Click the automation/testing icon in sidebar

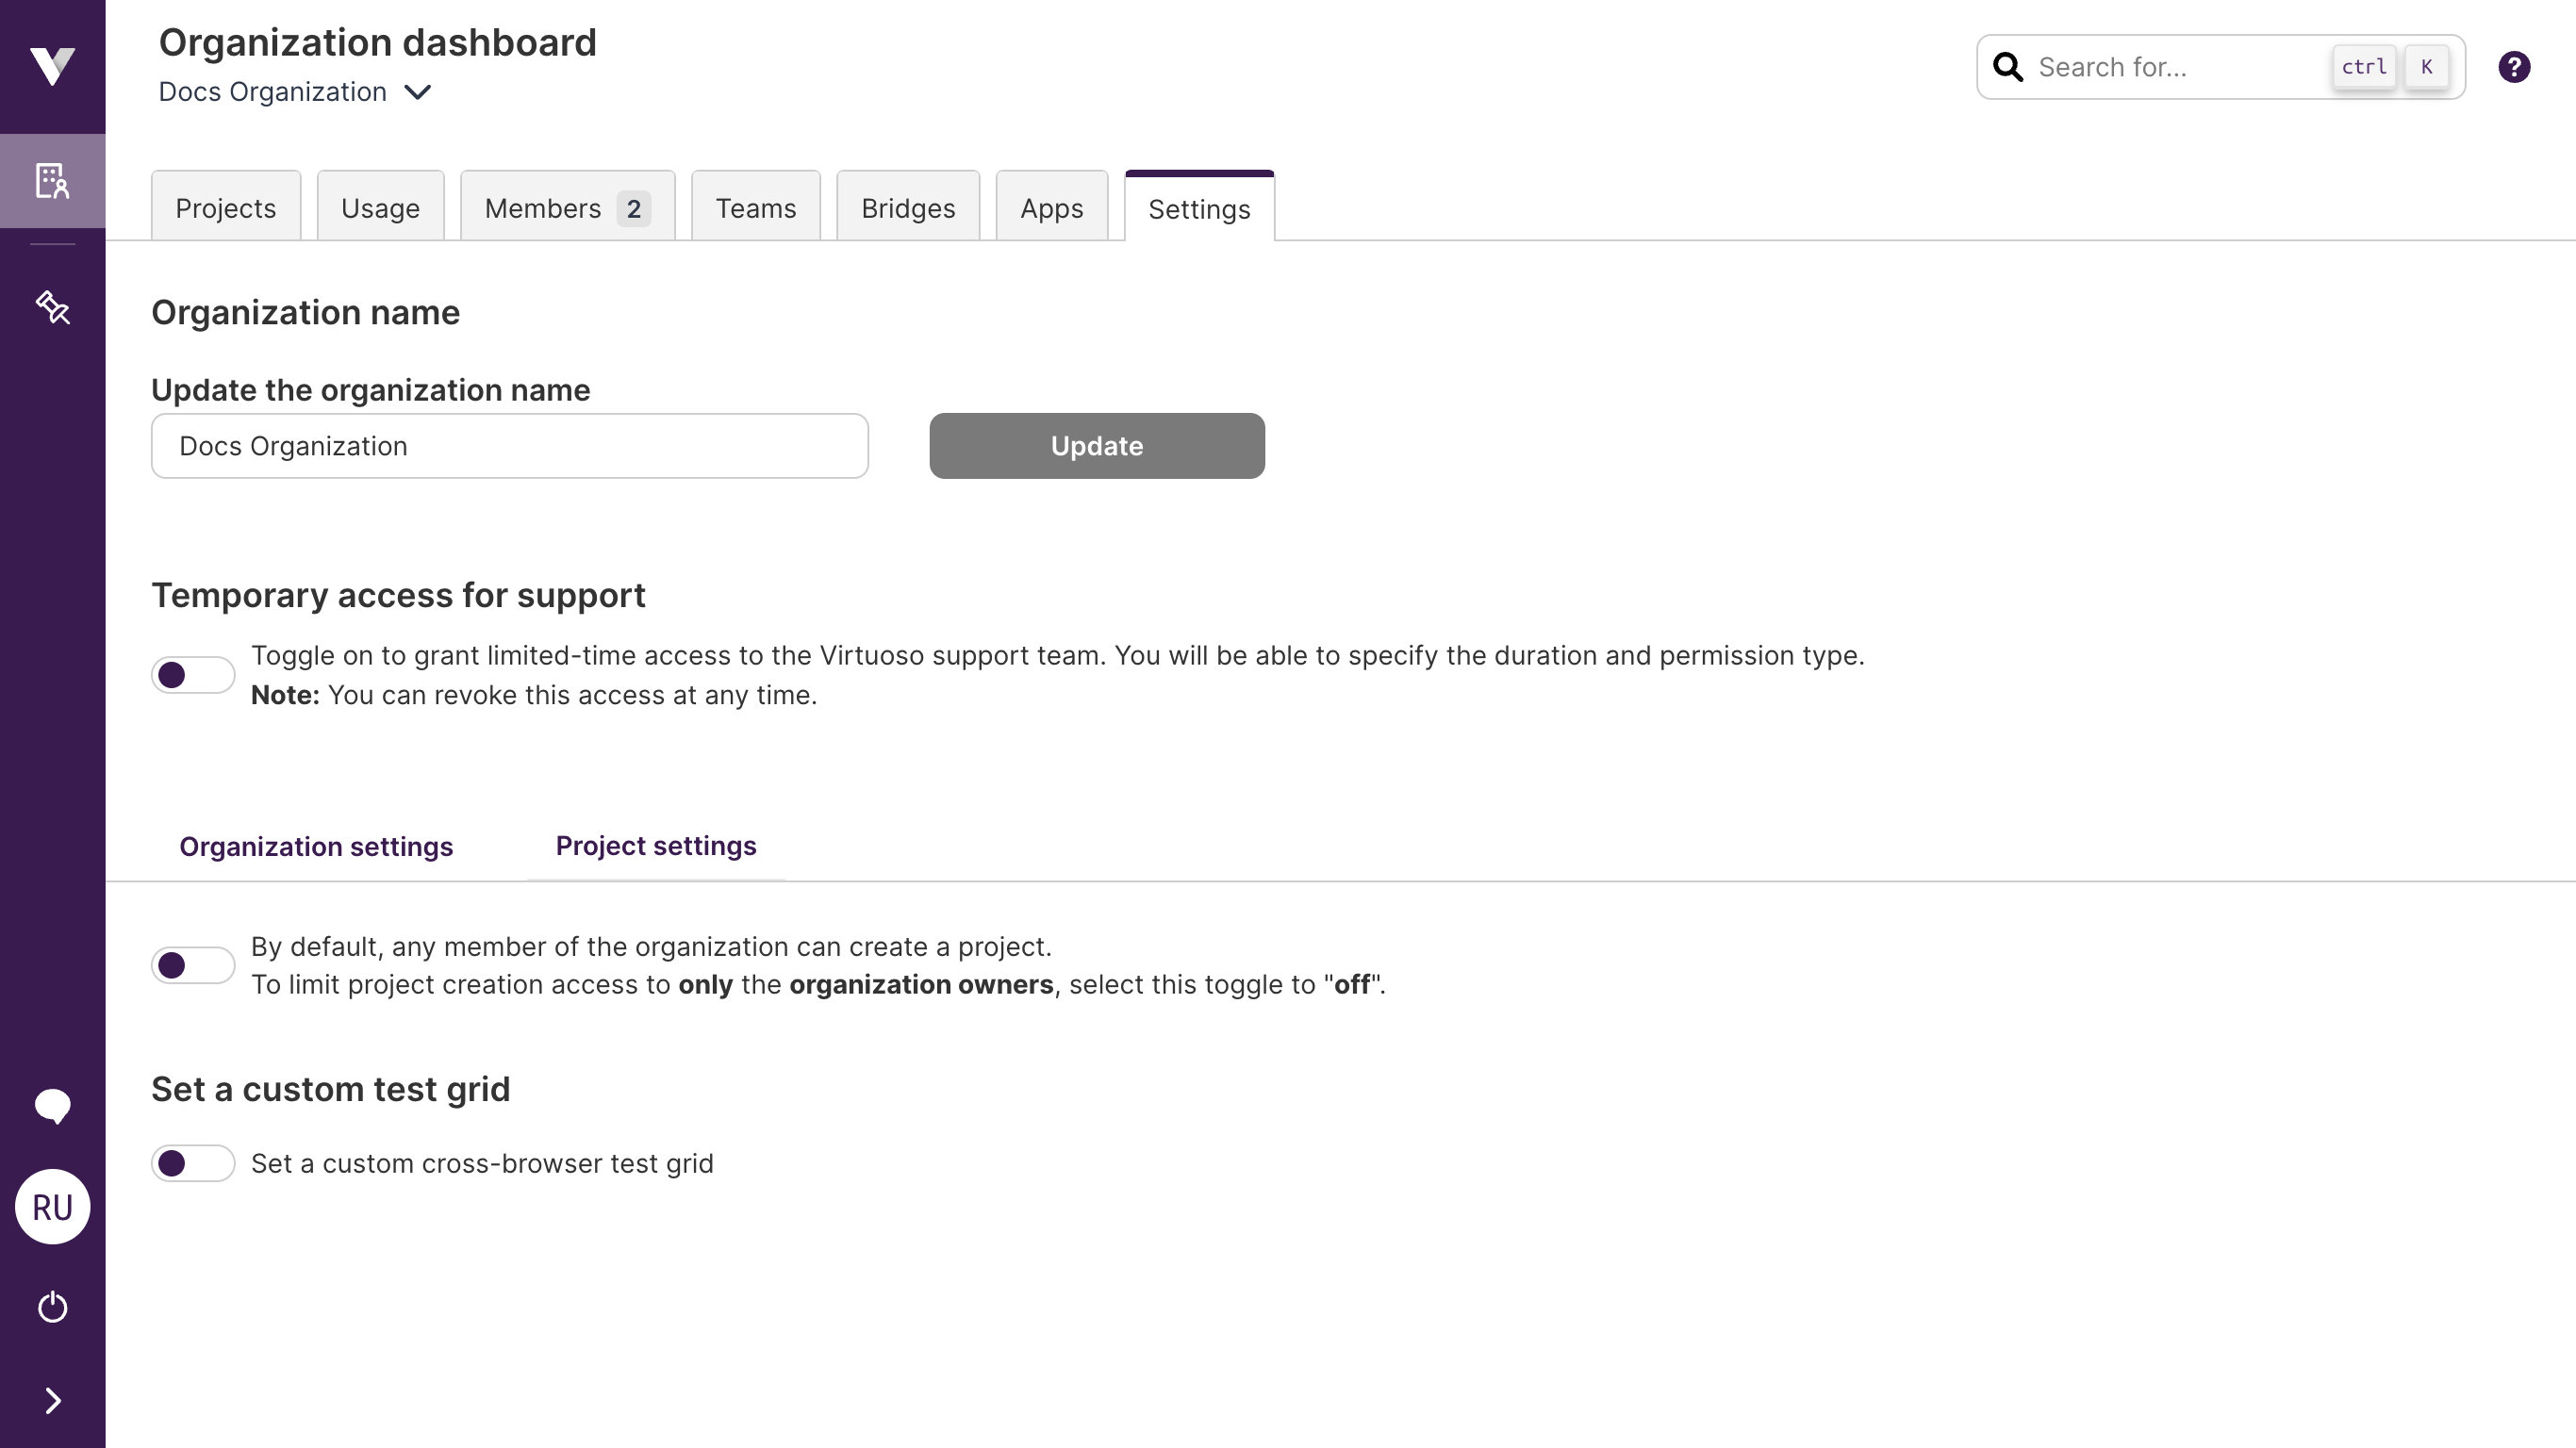tap(53, 305)
